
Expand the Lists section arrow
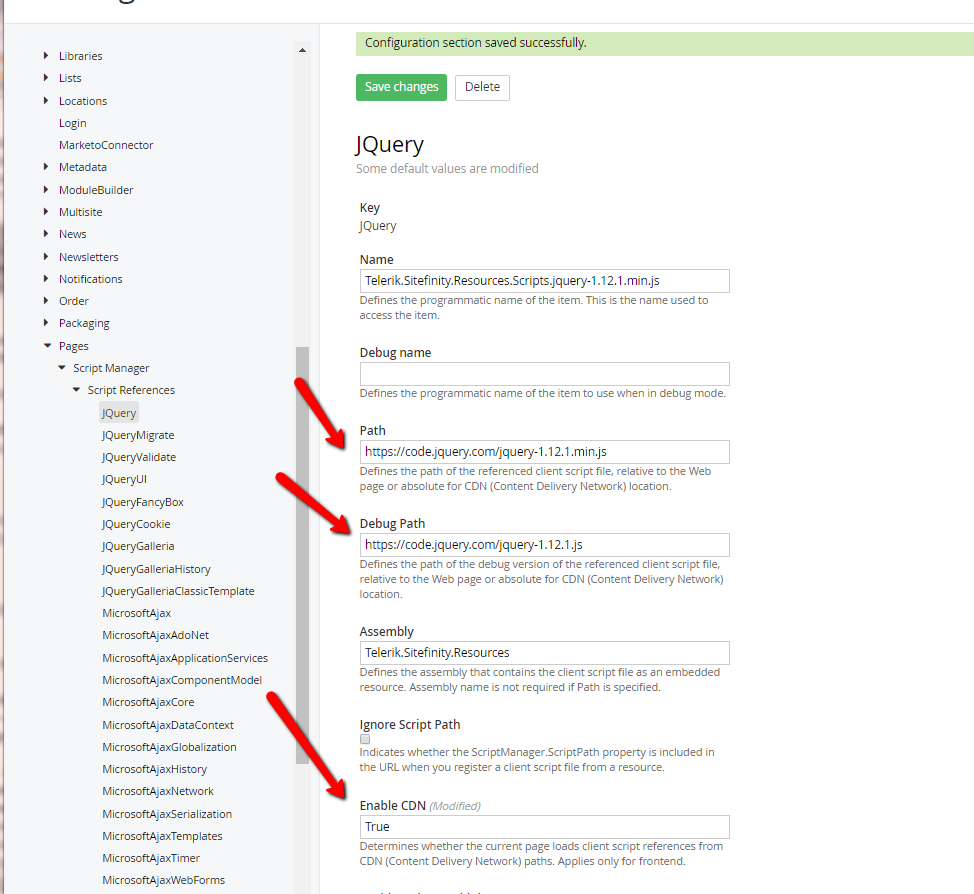pyautogui.click(x=46, y=78)
